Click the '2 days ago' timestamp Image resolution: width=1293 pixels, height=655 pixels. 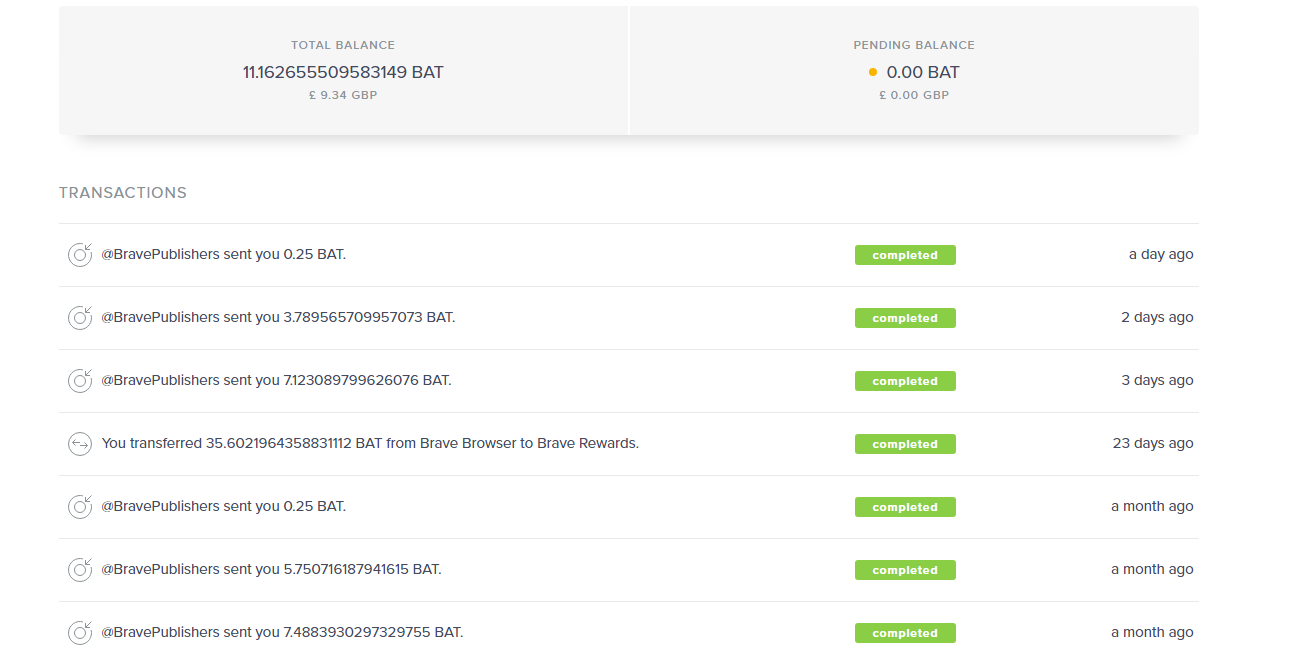click(1157, 317)
